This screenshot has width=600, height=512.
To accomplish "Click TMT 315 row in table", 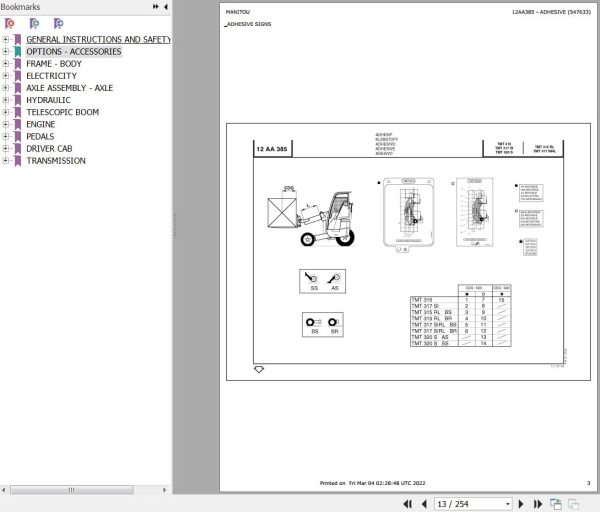I will point(460,300).
